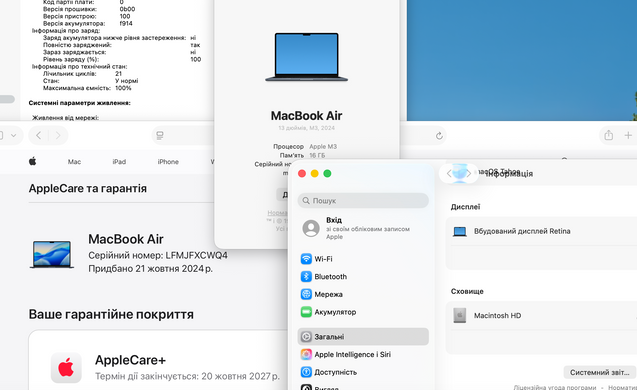Open Safari sidebar dropdown chevron
The image size is (637, 390).
click(13, 135)
